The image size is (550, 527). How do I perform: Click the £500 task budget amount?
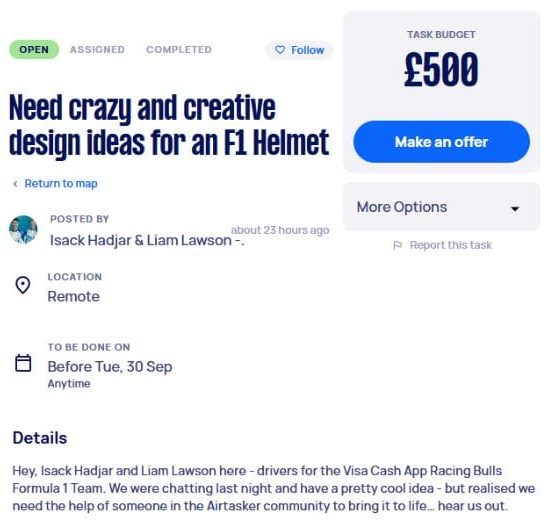point(441,69)
